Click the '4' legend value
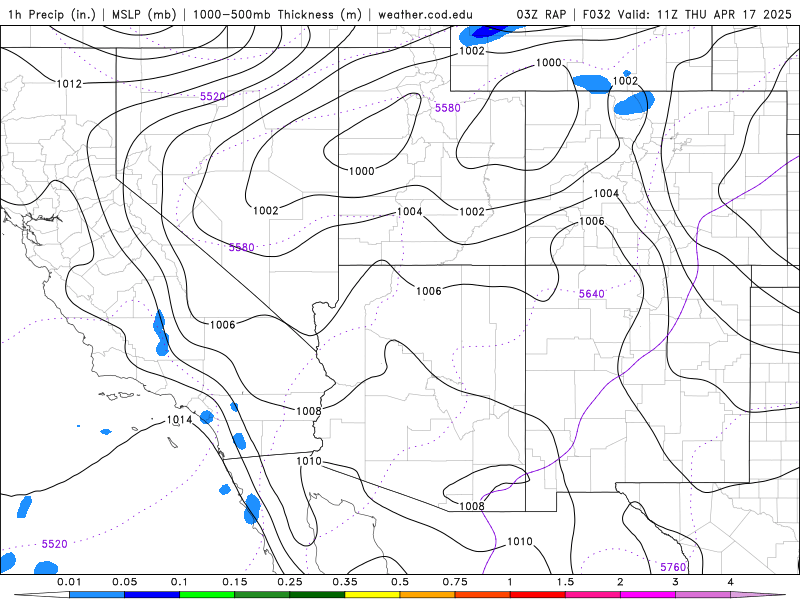The image size is (800, 600). click(731, 582)
